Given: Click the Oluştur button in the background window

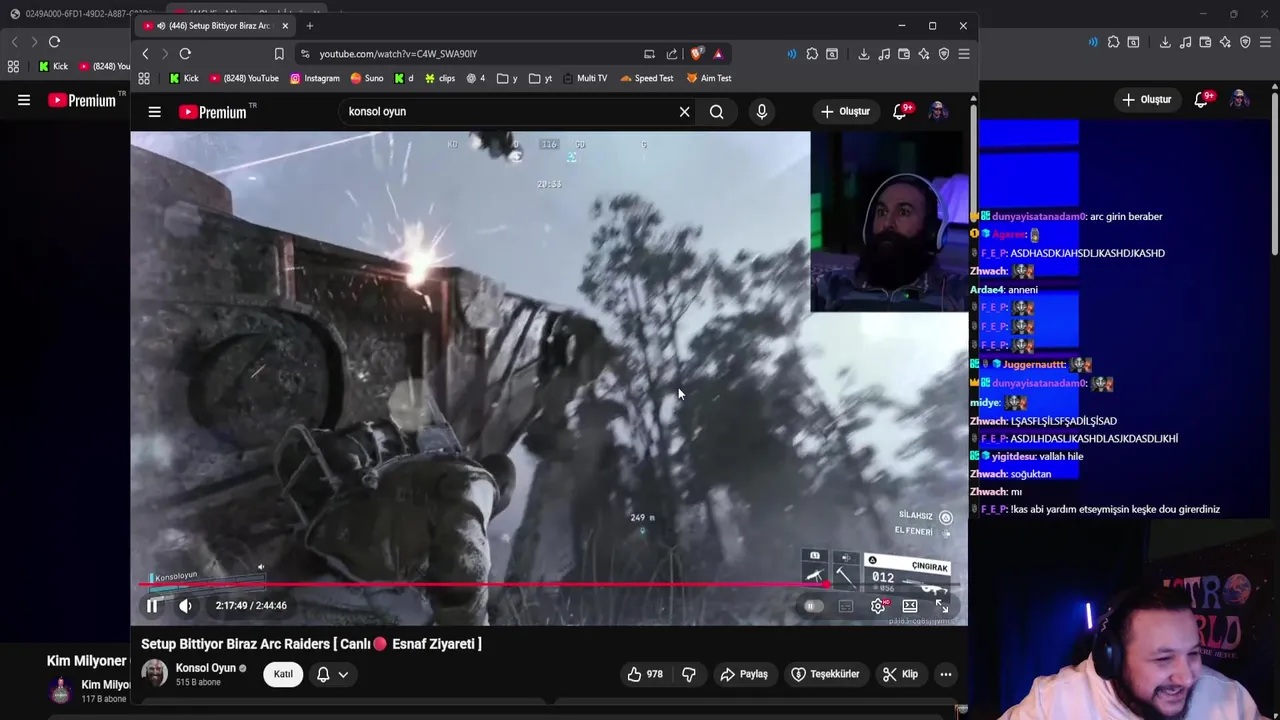Looking at the screenshot, I should [1146, 99].
